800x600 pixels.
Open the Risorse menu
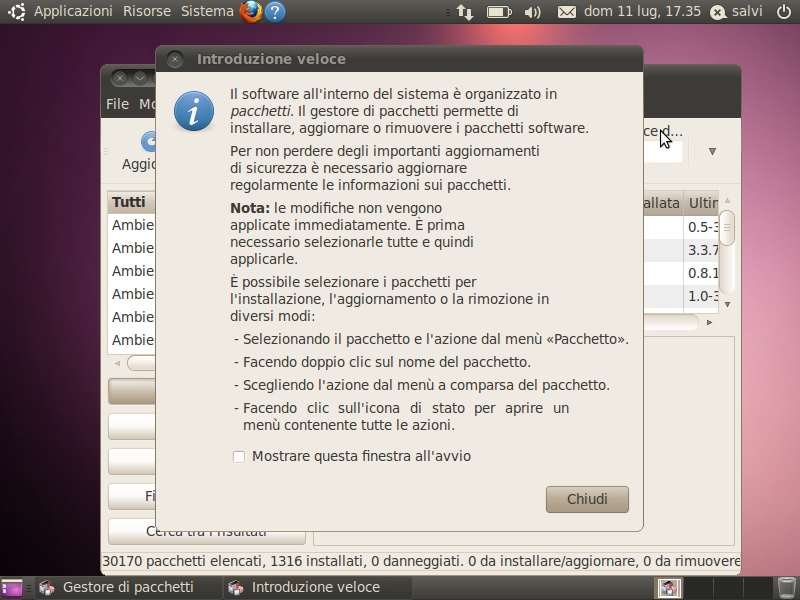(x=147, y=11)
